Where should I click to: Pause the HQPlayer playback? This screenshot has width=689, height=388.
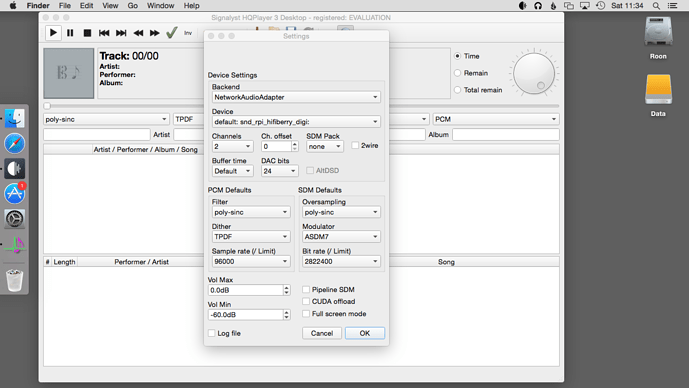coord(70,33)
